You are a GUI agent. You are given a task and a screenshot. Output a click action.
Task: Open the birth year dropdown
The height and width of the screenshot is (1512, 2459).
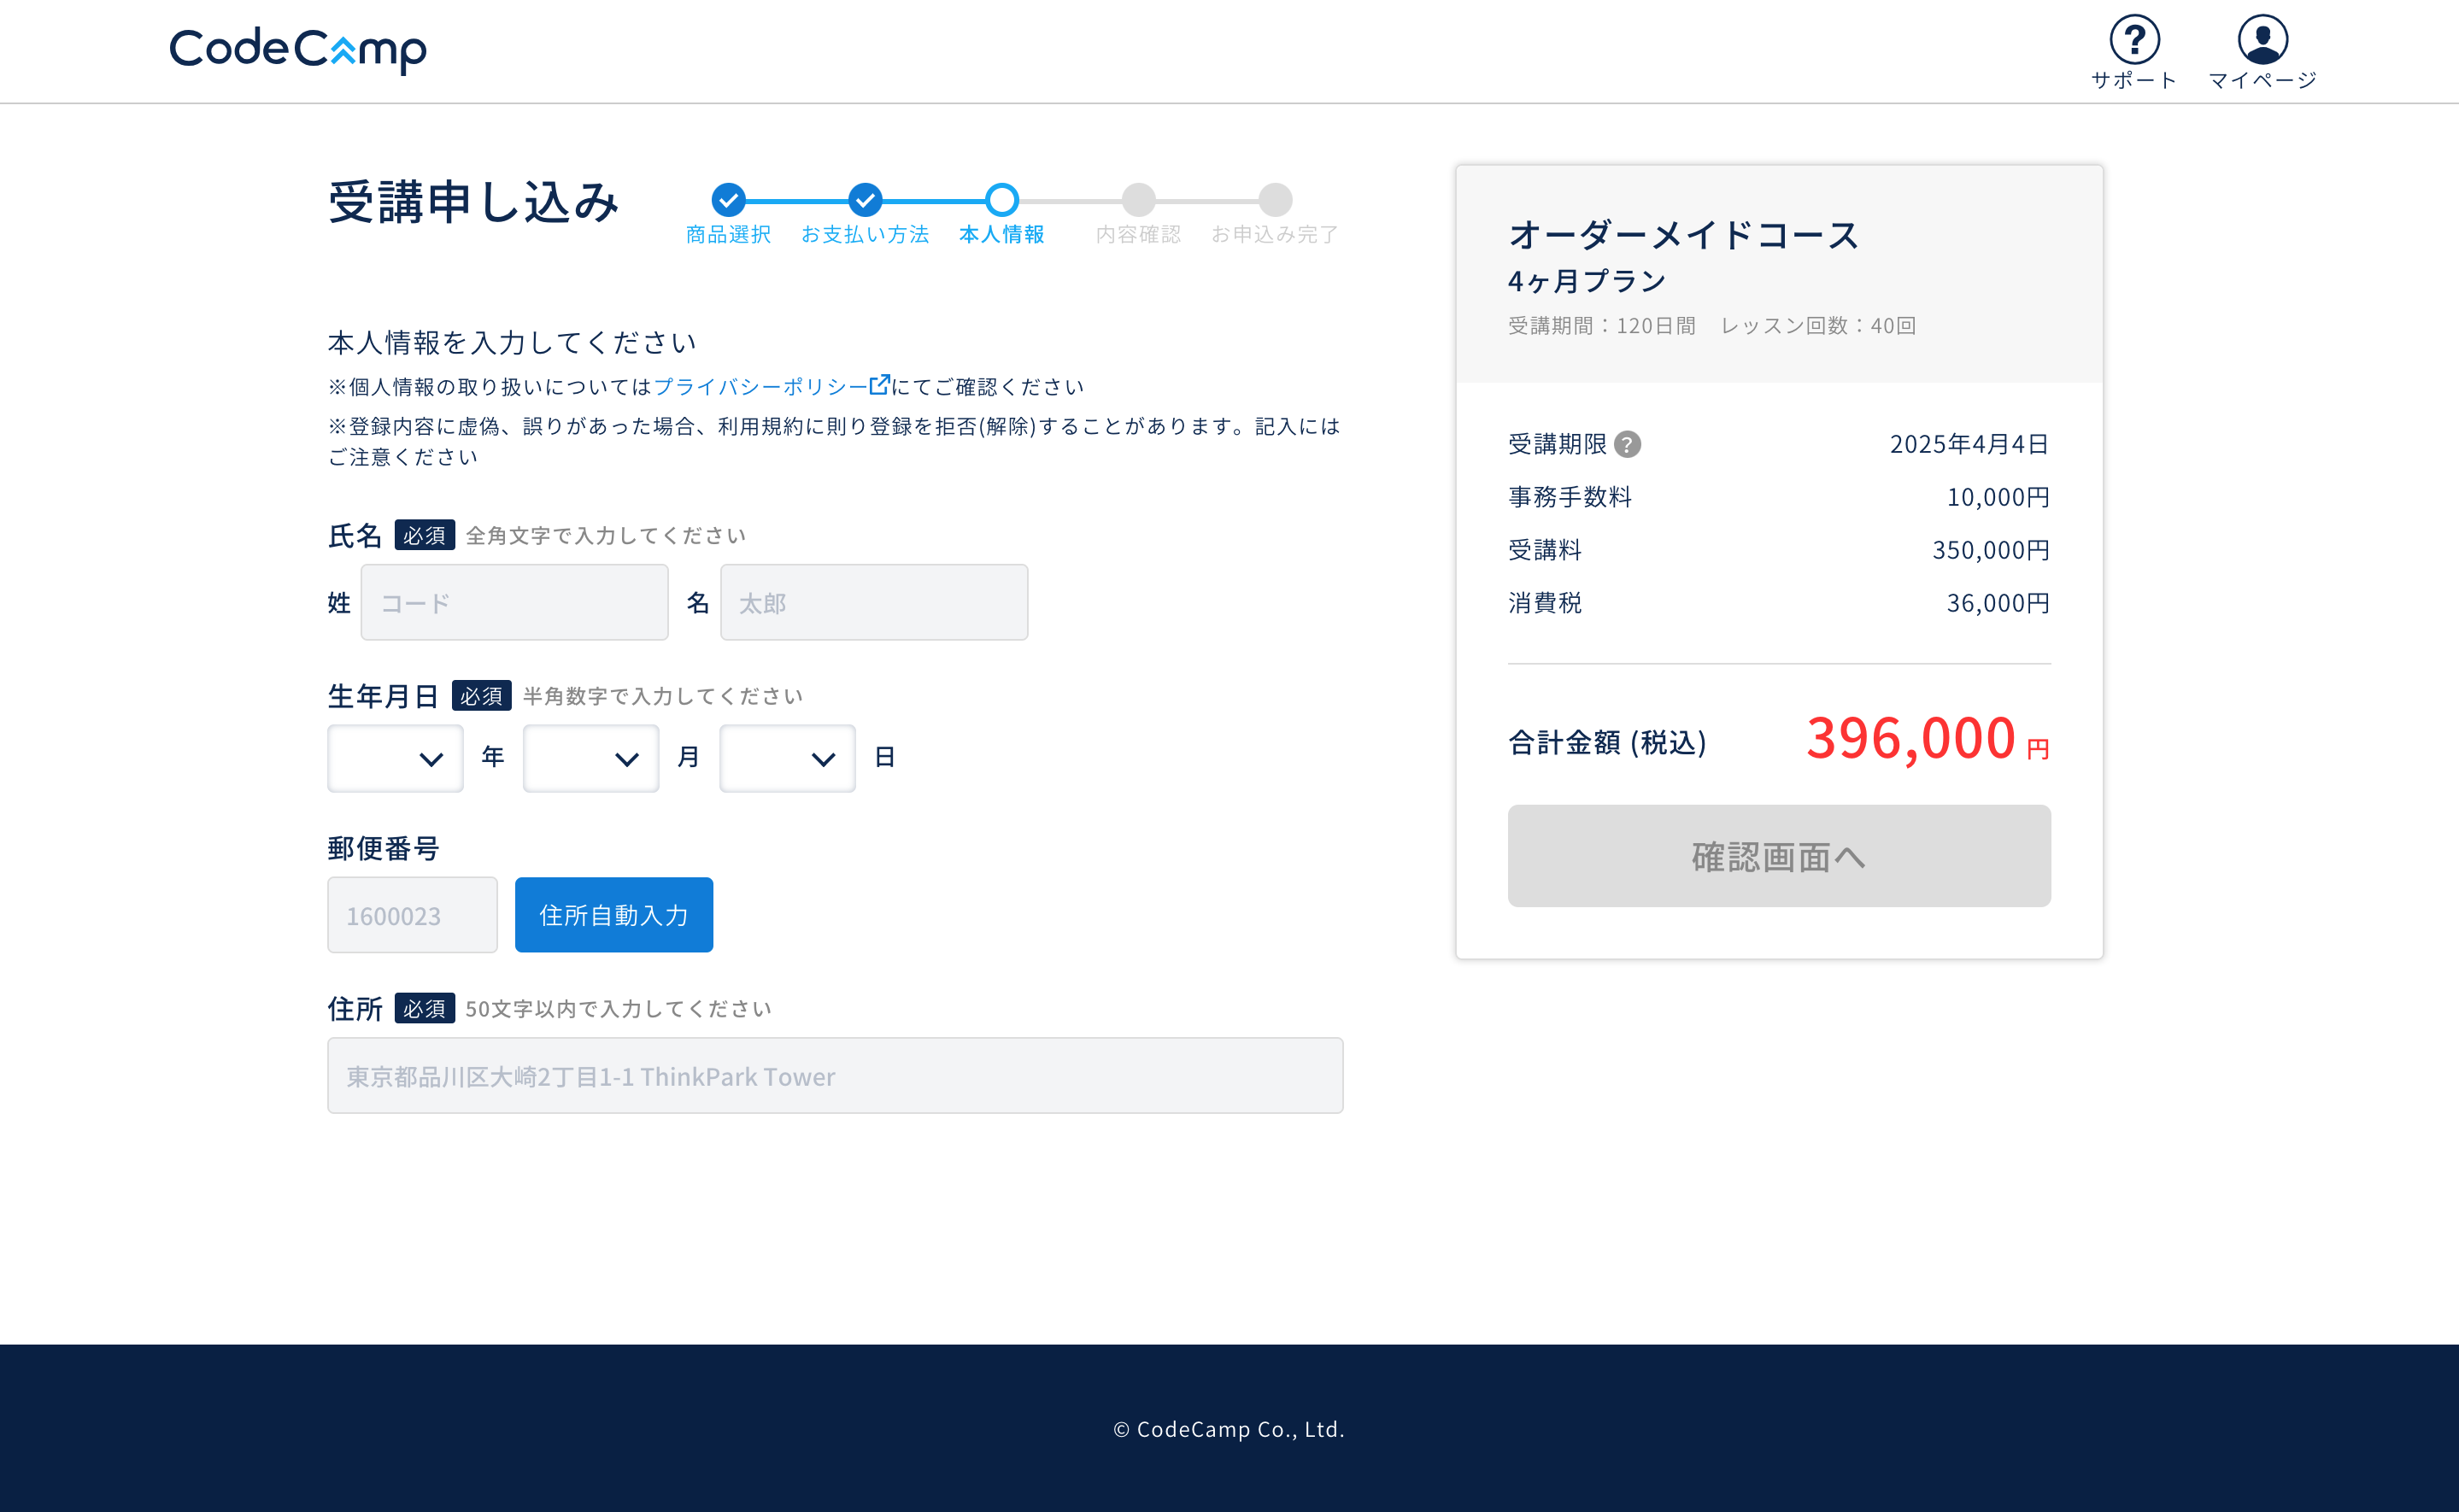(395, 758)
